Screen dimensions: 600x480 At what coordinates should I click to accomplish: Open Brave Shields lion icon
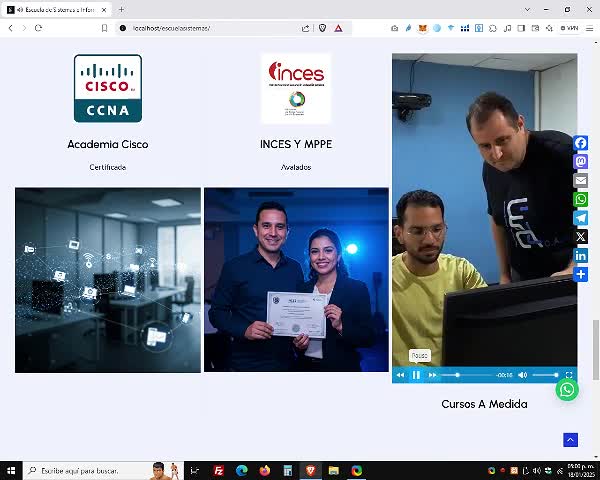coord(323,28)
